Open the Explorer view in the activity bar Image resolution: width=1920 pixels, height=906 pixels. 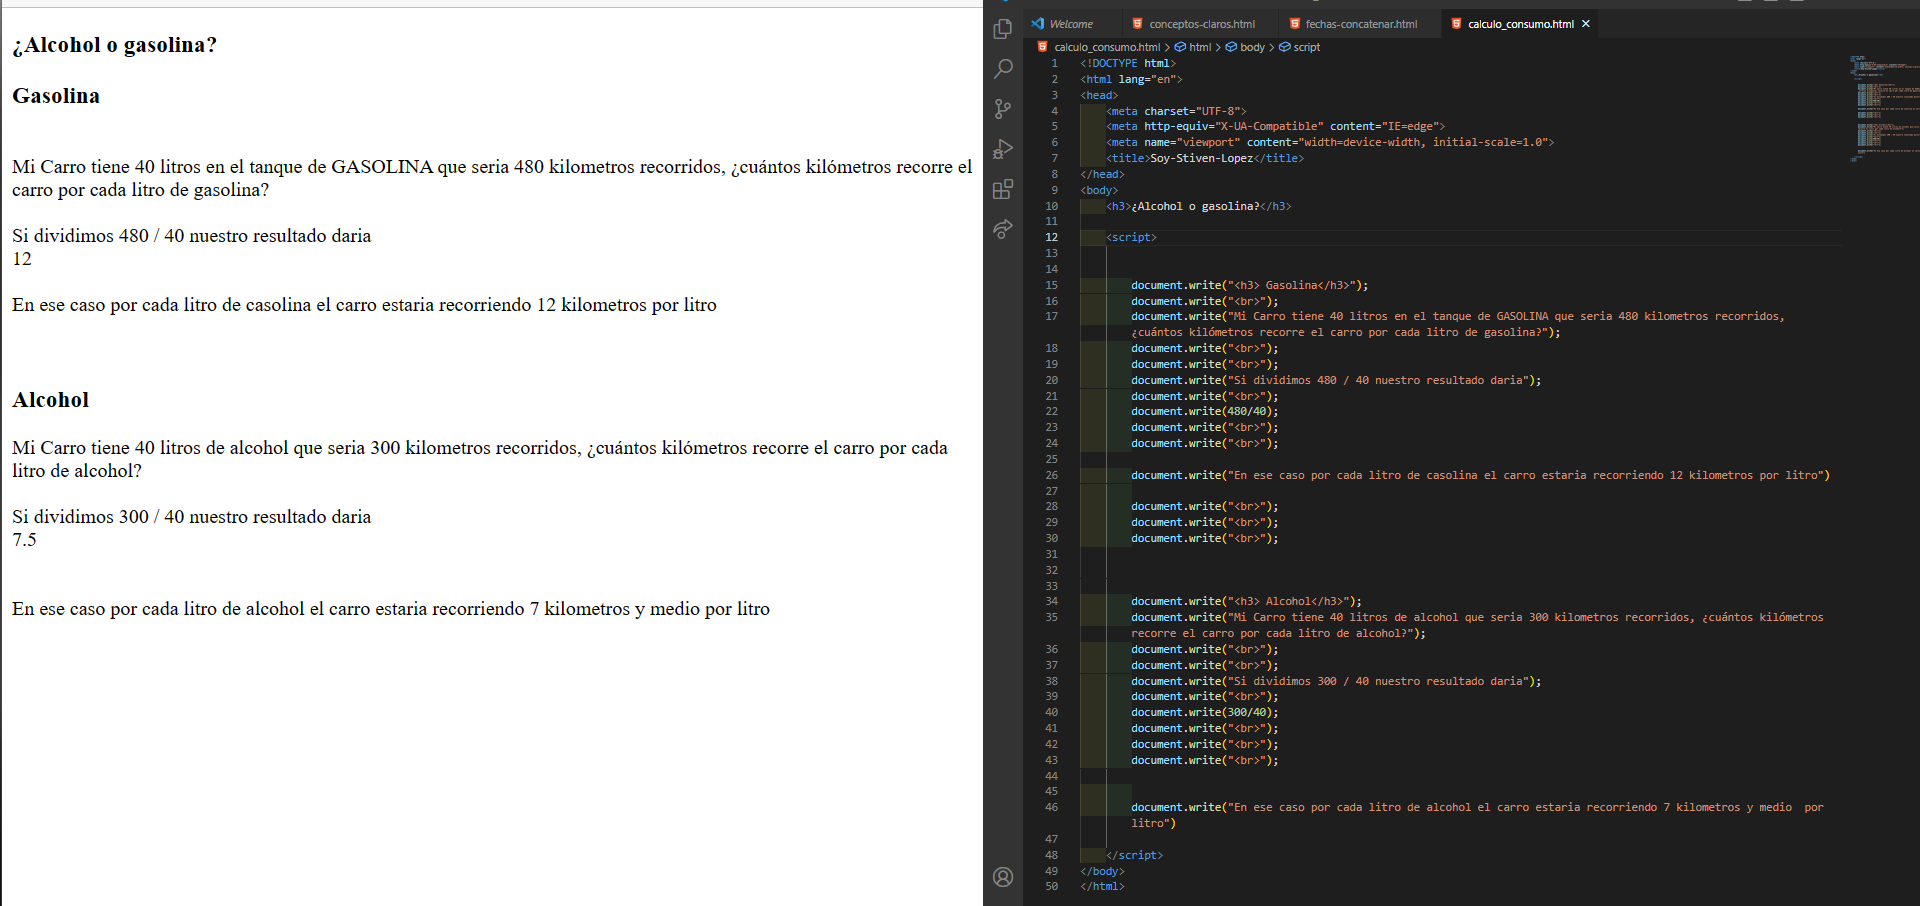[x=1003, y=29]
